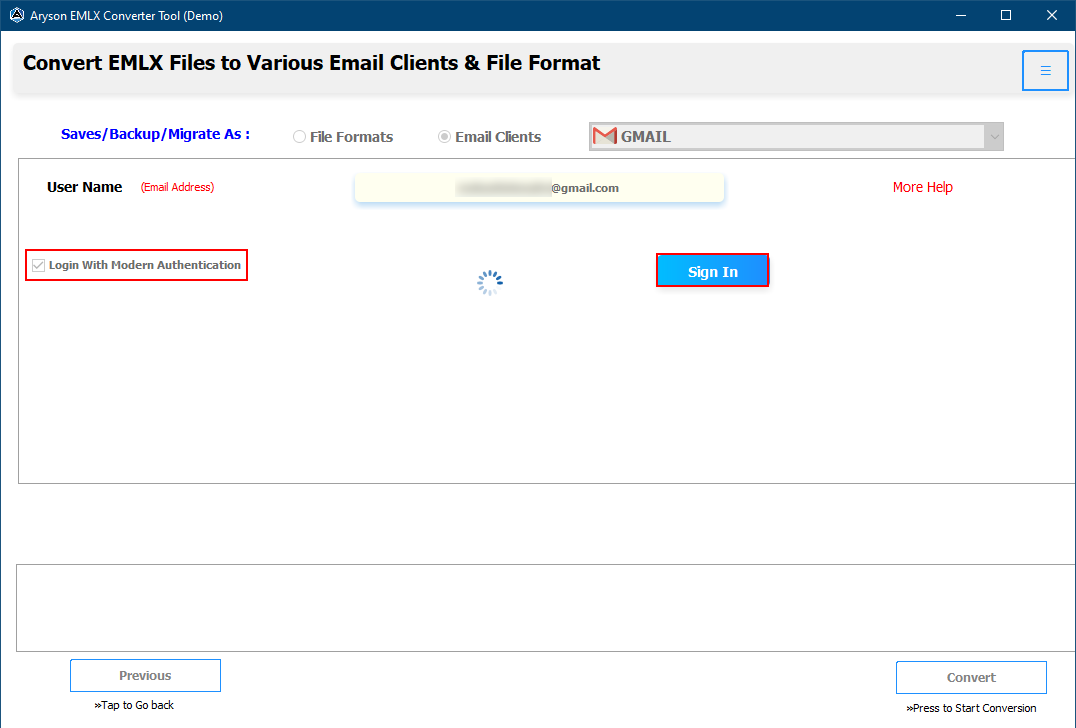Click the Convert button

pyautogui.click(x=971, y=677)
